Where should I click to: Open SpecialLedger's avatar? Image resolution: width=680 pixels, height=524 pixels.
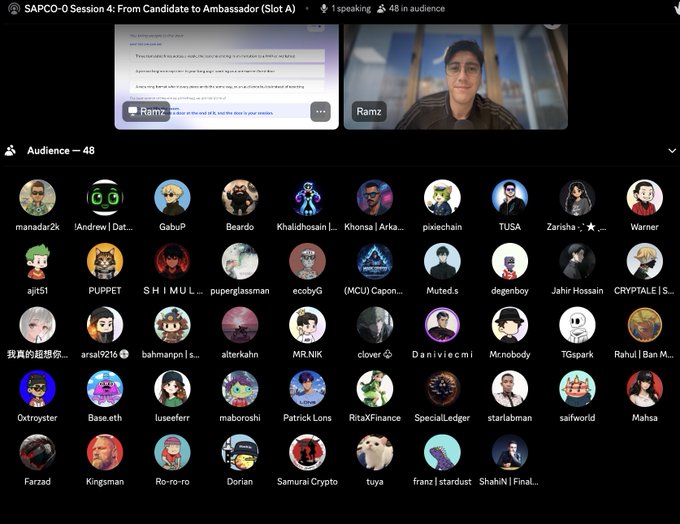tap(442, 389)
